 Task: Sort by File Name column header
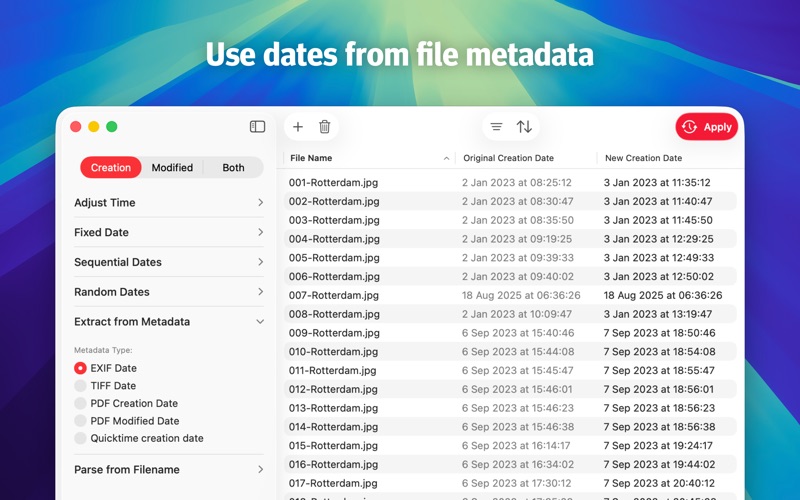point(368,158)
